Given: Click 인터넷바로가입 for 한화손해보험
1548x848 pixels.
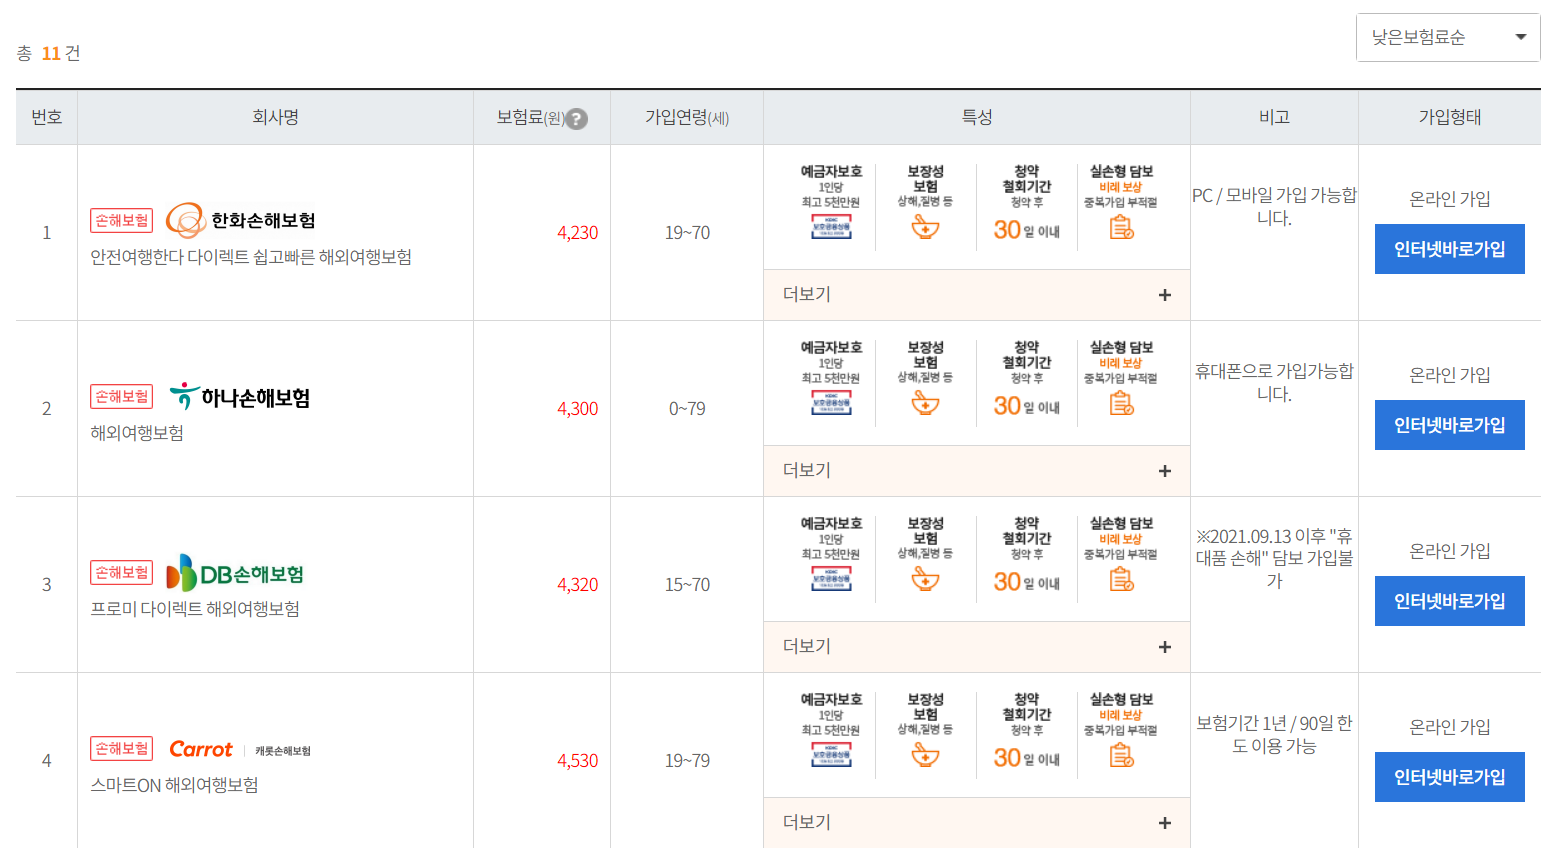Looking at the screenshot, I should [1449, 249].
